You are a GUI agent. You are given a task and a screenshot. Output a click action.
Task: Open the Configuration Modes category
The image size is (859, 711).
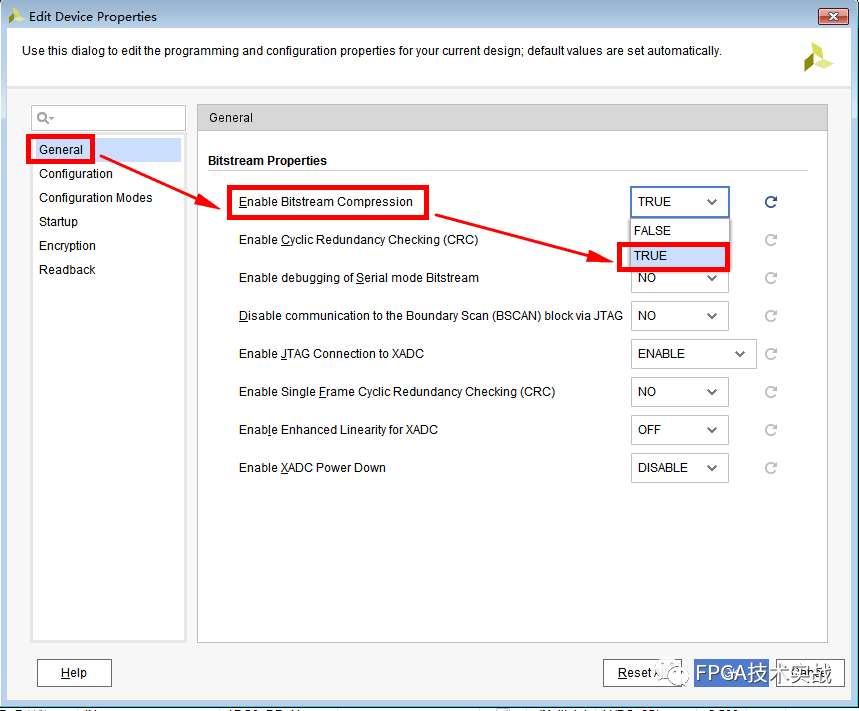point(96,198)
